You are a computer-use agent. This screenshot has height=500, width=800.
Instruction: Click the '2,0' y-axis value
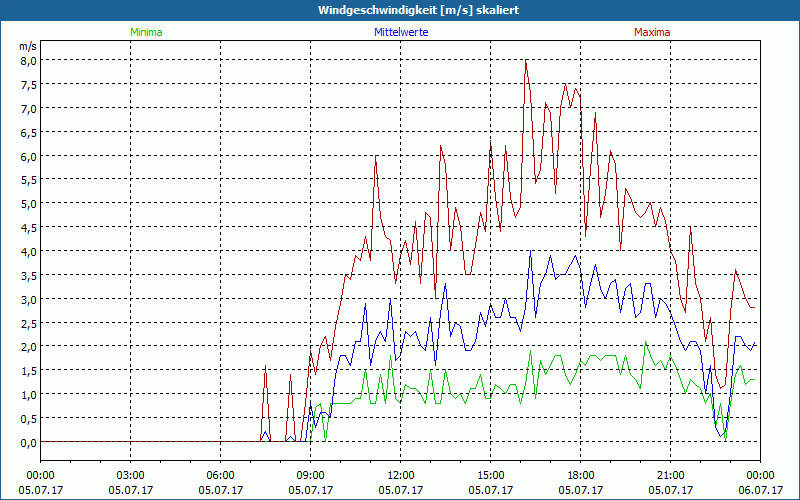[x=29, y=347]
